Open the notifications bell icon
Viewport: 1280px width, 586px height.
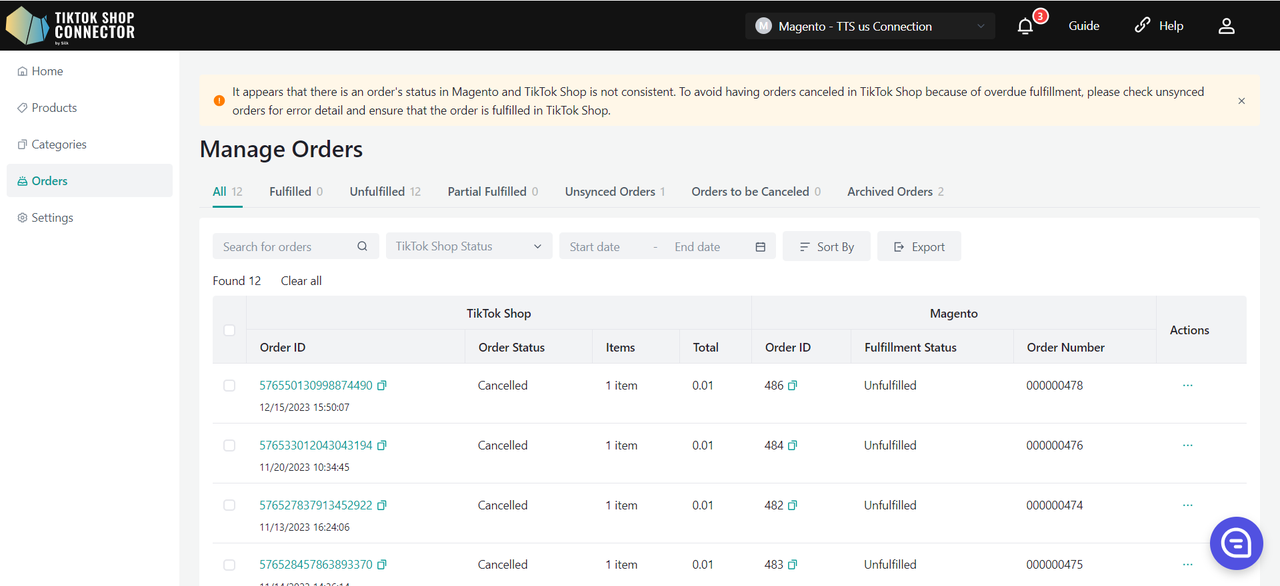coord(1025,27)
